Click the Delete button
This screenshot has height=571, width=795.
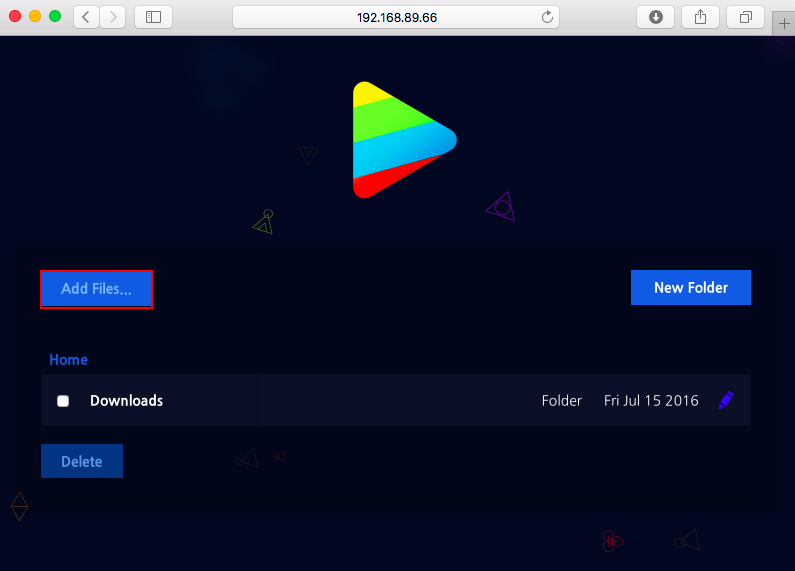point(82,461)
